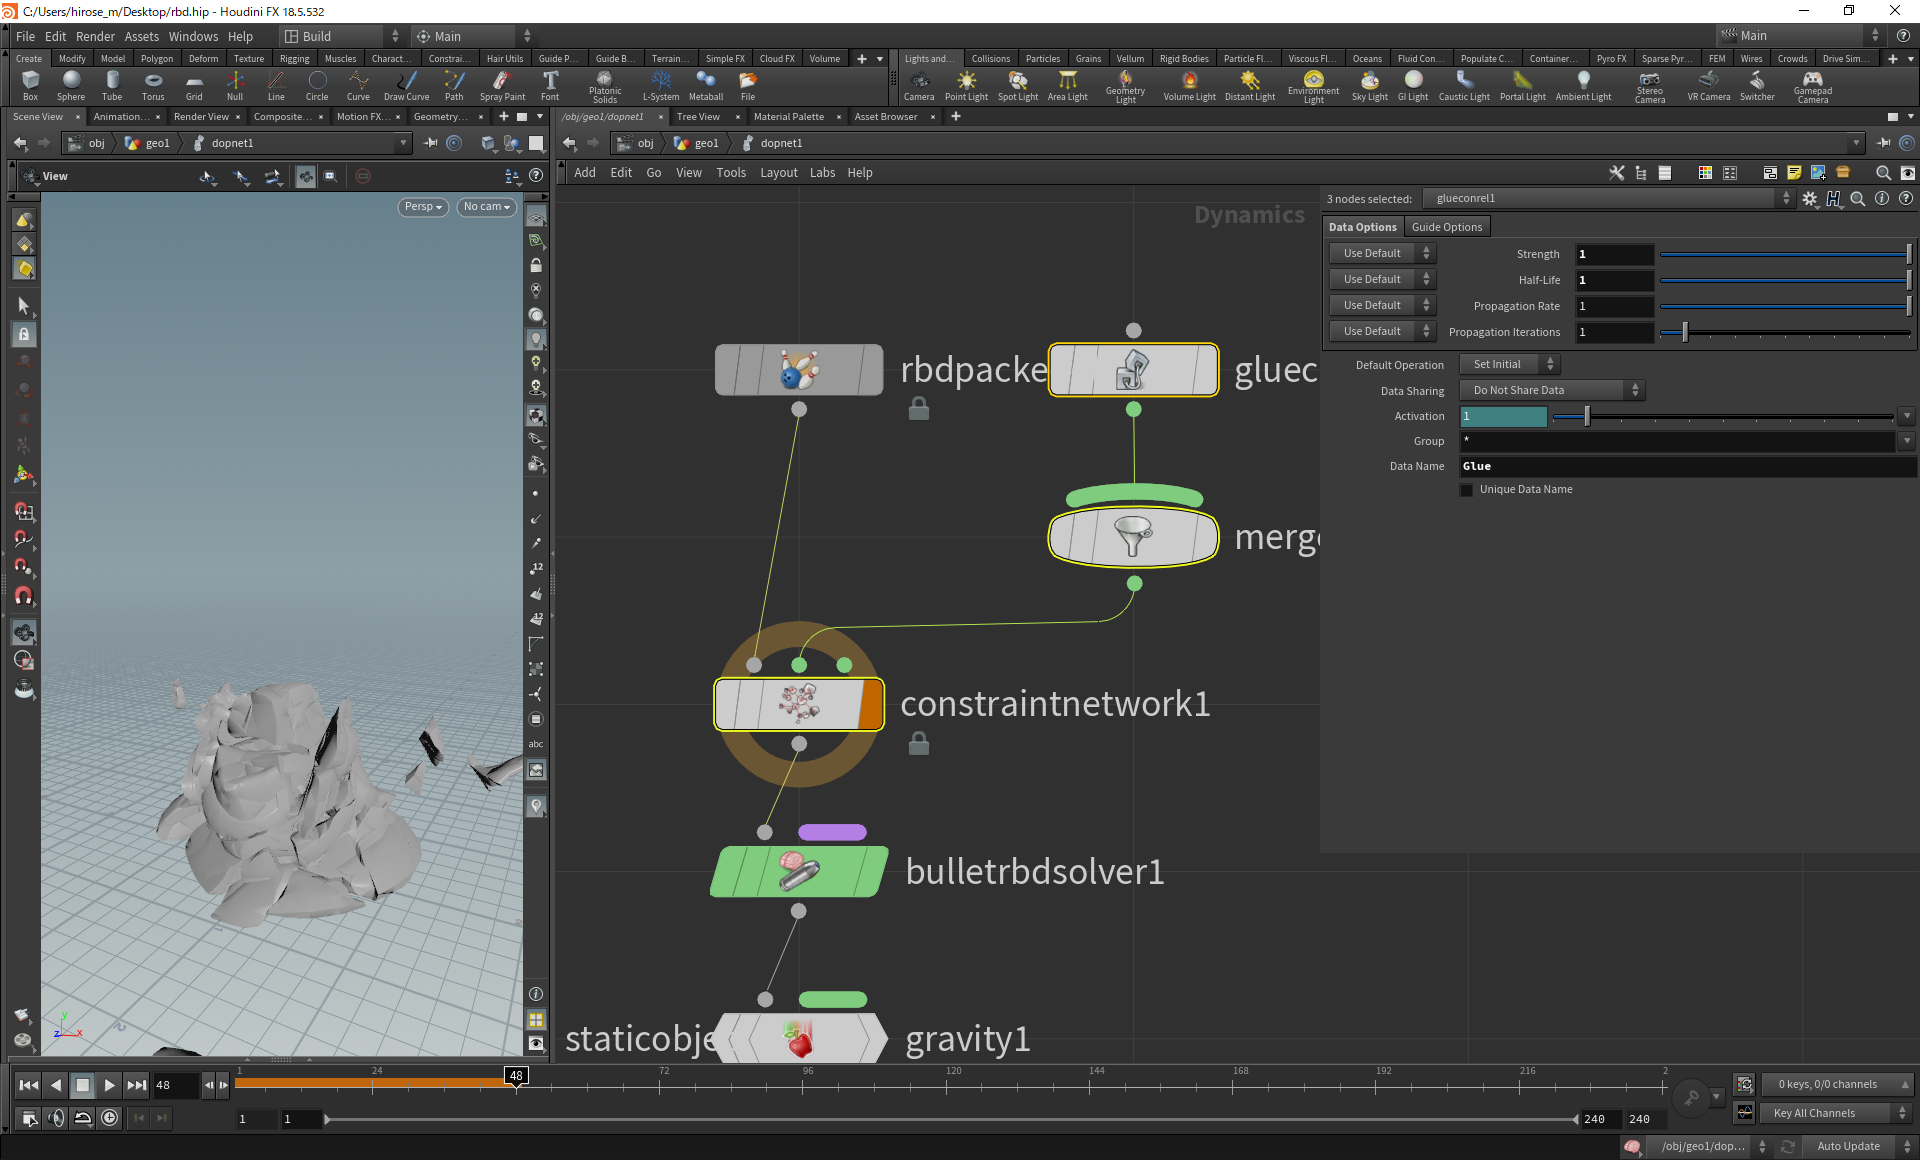
Task: Select the merge node
Action: (x=1133, y=537)
